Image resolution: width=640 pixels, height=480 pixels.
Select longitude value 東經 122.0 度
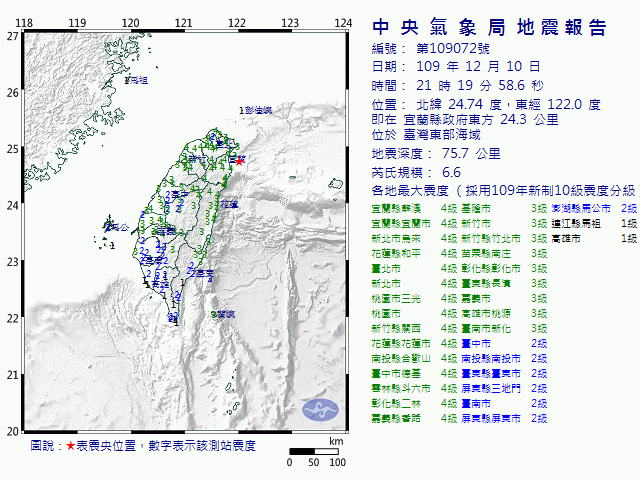tap(558, 104)
